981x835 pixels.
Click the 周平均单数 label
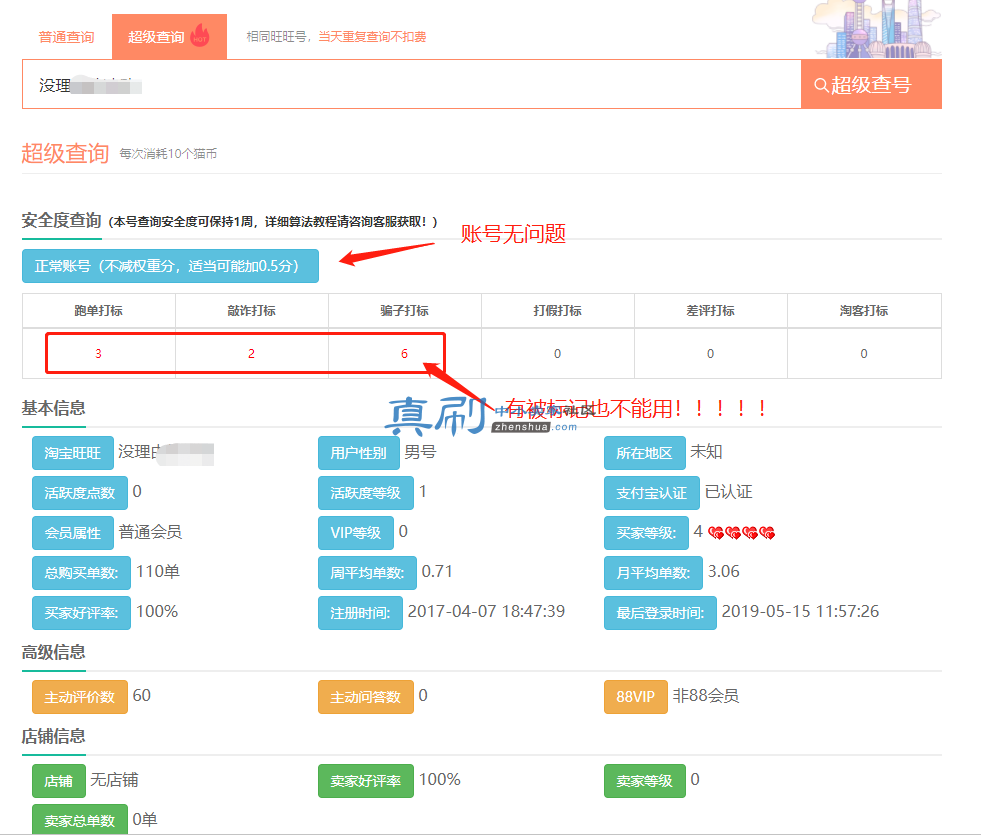[x=367, y=573]
